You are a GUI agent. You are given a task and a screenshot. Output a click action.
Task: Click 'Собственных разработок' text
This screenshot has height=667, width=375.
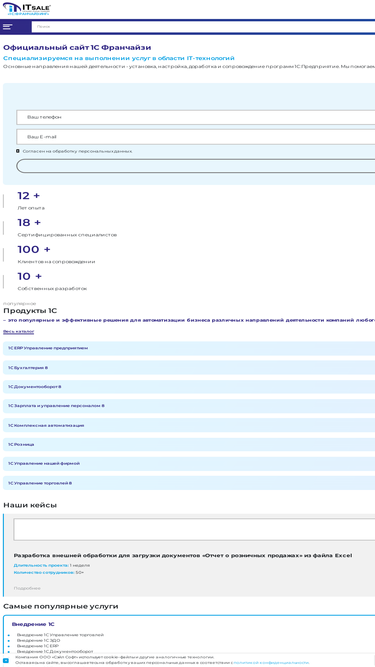click(52, 289)
